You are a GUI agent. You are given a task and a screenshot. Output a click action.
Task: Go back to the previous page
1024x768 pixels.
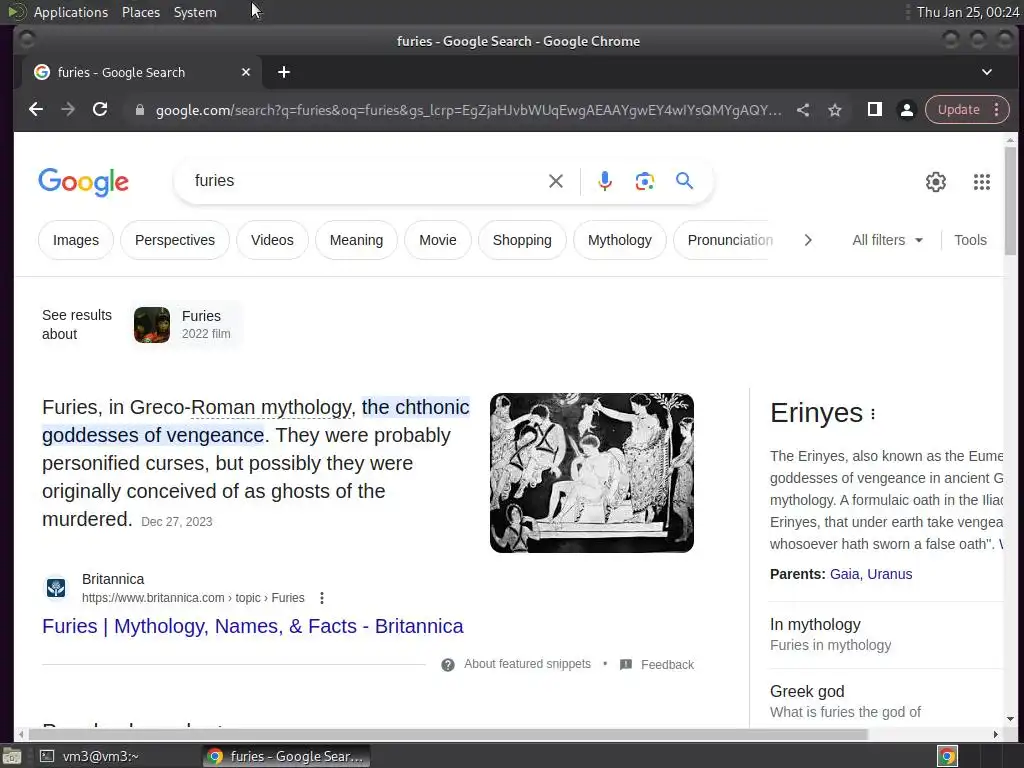tap(36, 110)
